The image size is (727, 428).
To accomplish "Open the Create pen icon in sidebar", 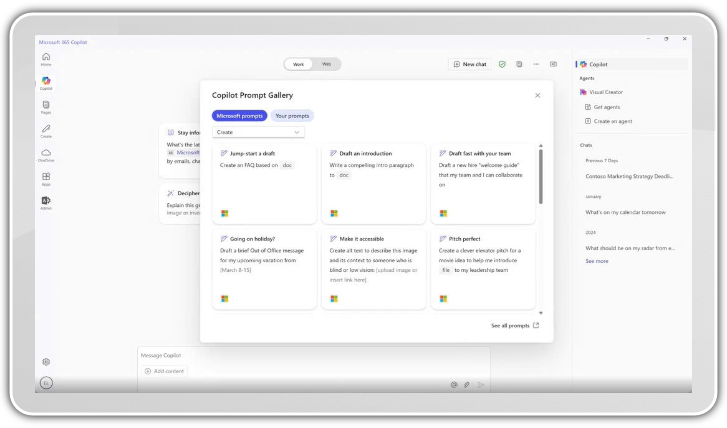I will click(46, 130).
